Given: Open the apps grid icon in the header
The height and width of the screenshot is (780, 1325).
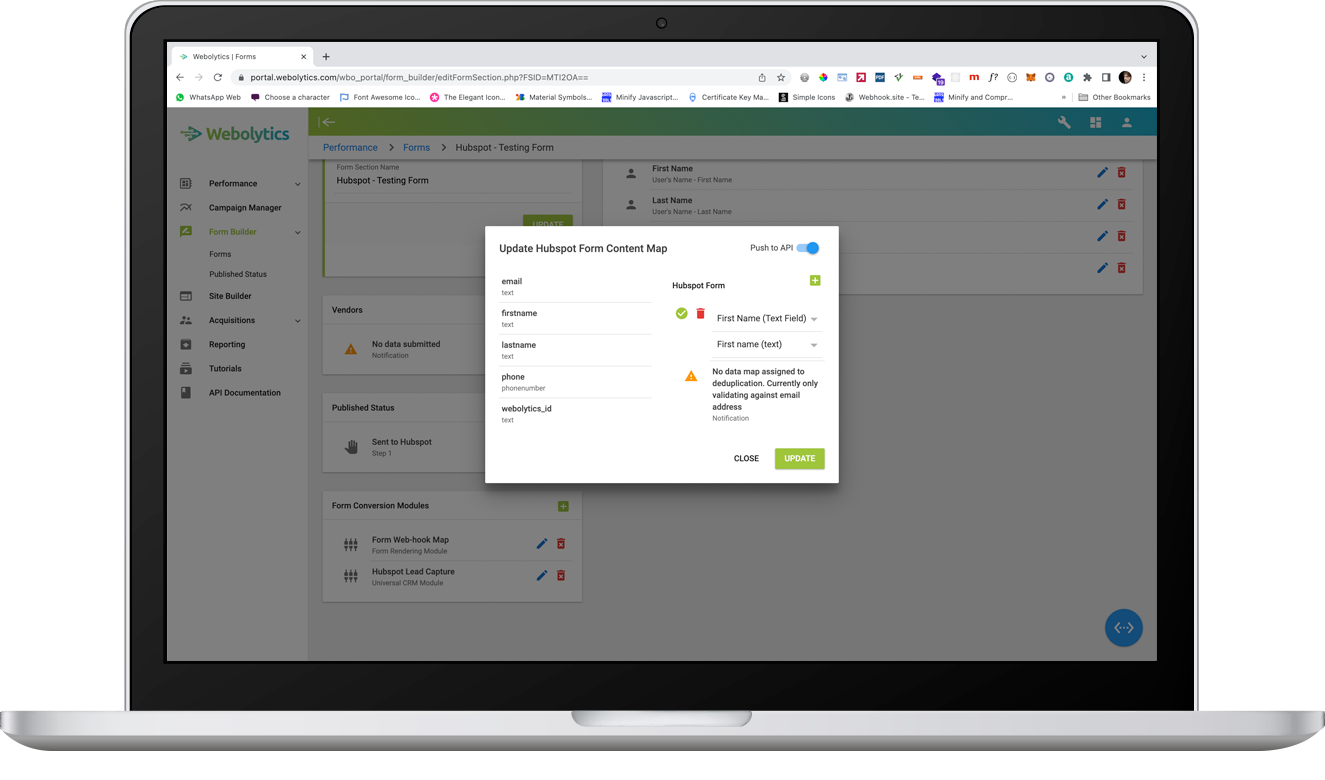Looking at the screenshot, I should [1095, 122].
